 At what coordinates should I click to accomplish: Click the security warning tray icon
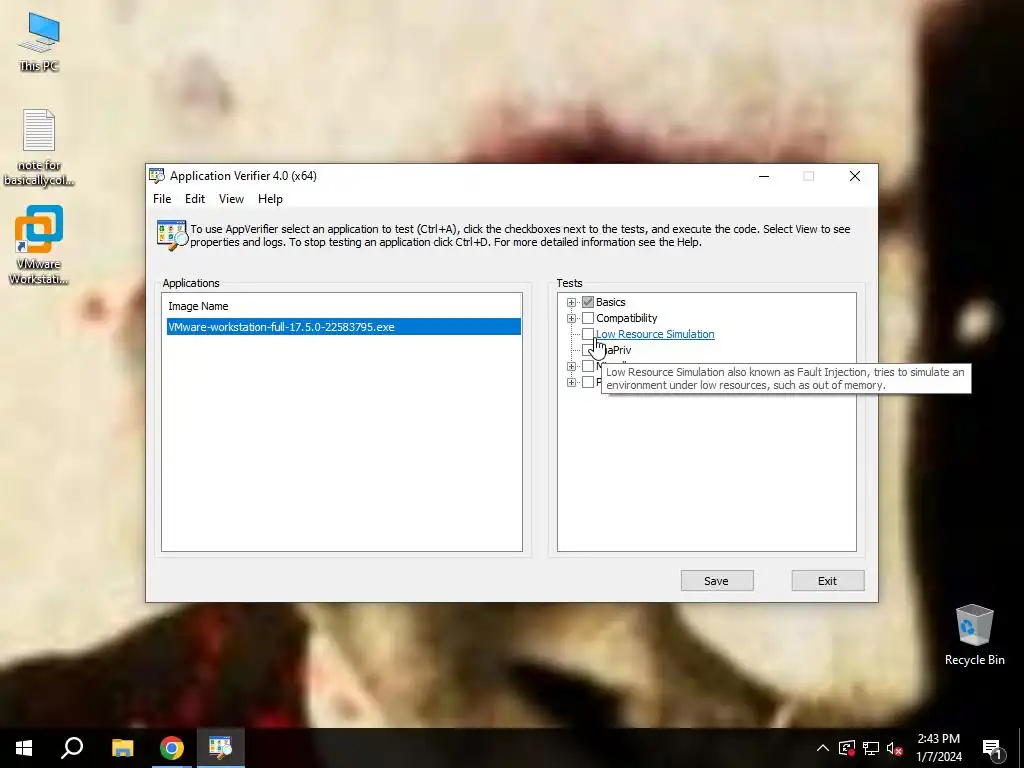(847, 748)
